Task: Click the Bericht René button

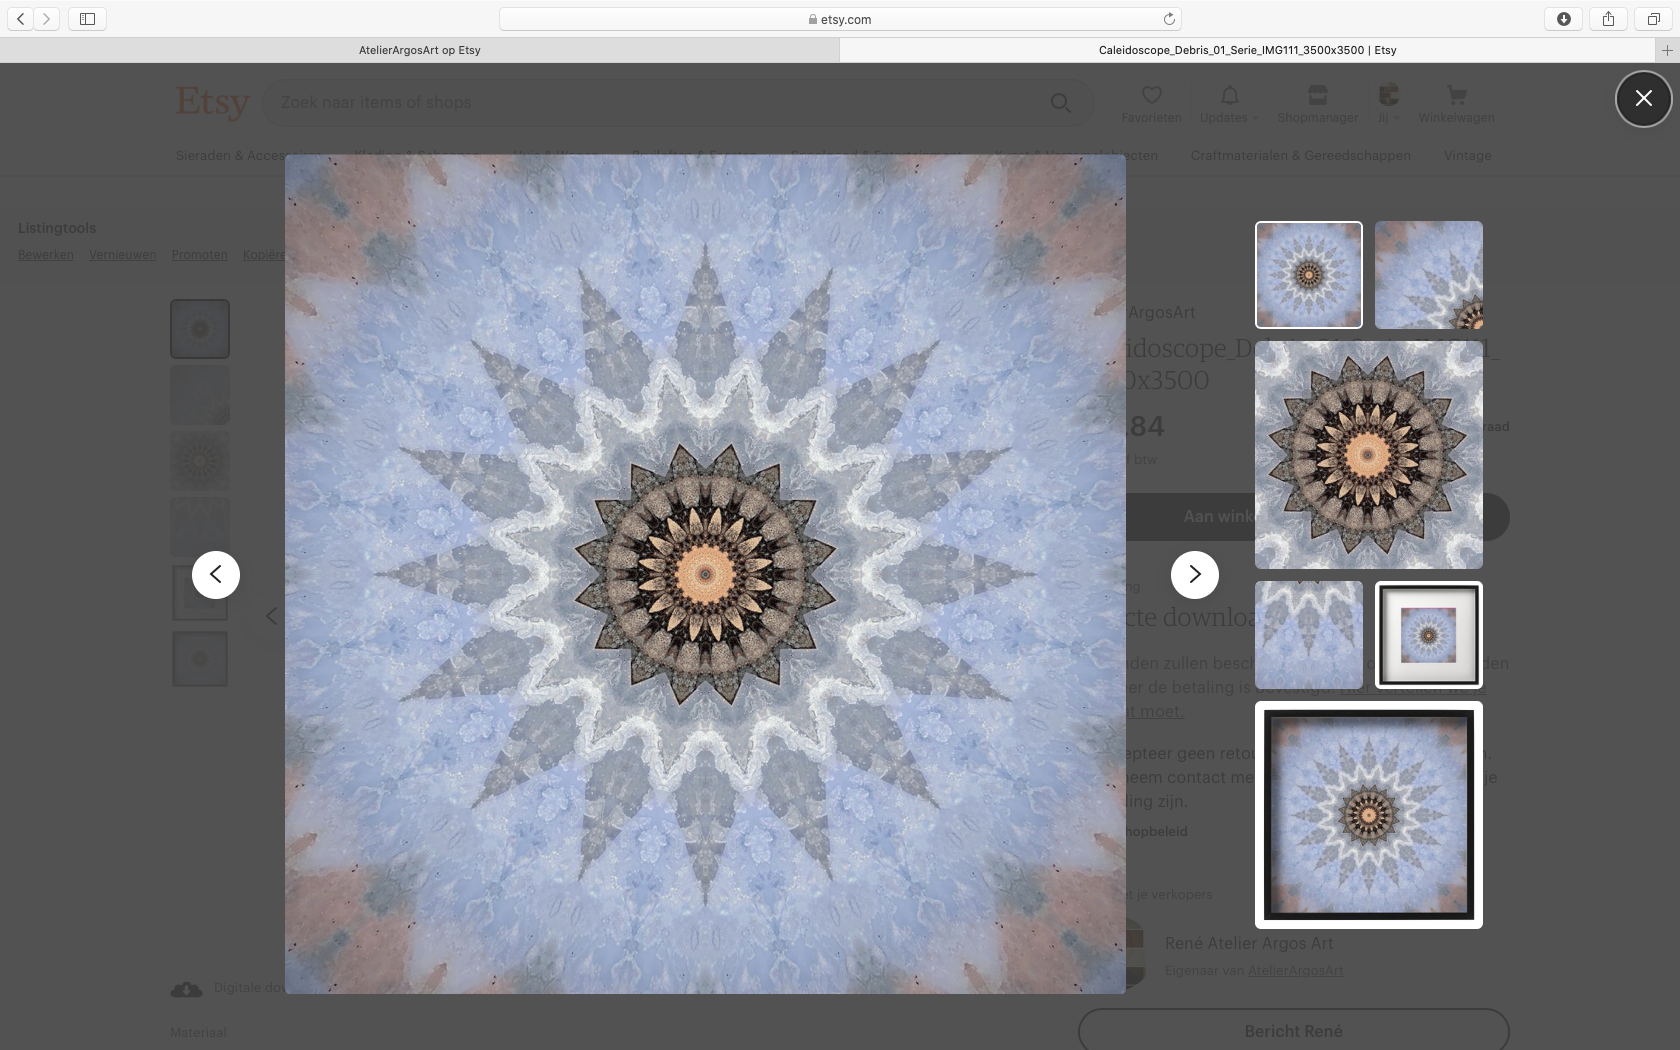Action: 1293,1031
